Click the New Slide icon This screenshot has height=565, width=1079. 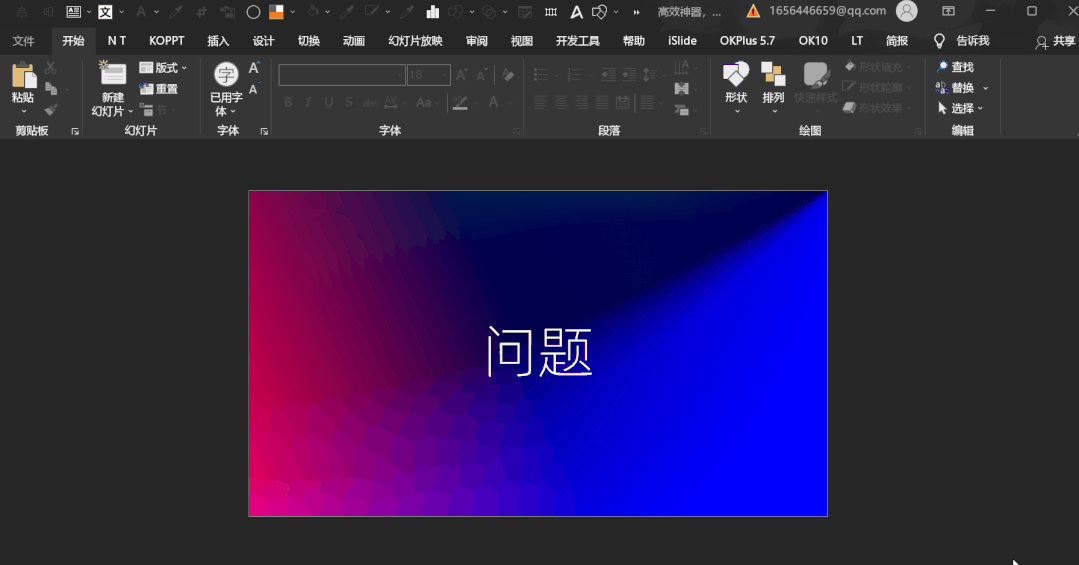tap(113, 74)
